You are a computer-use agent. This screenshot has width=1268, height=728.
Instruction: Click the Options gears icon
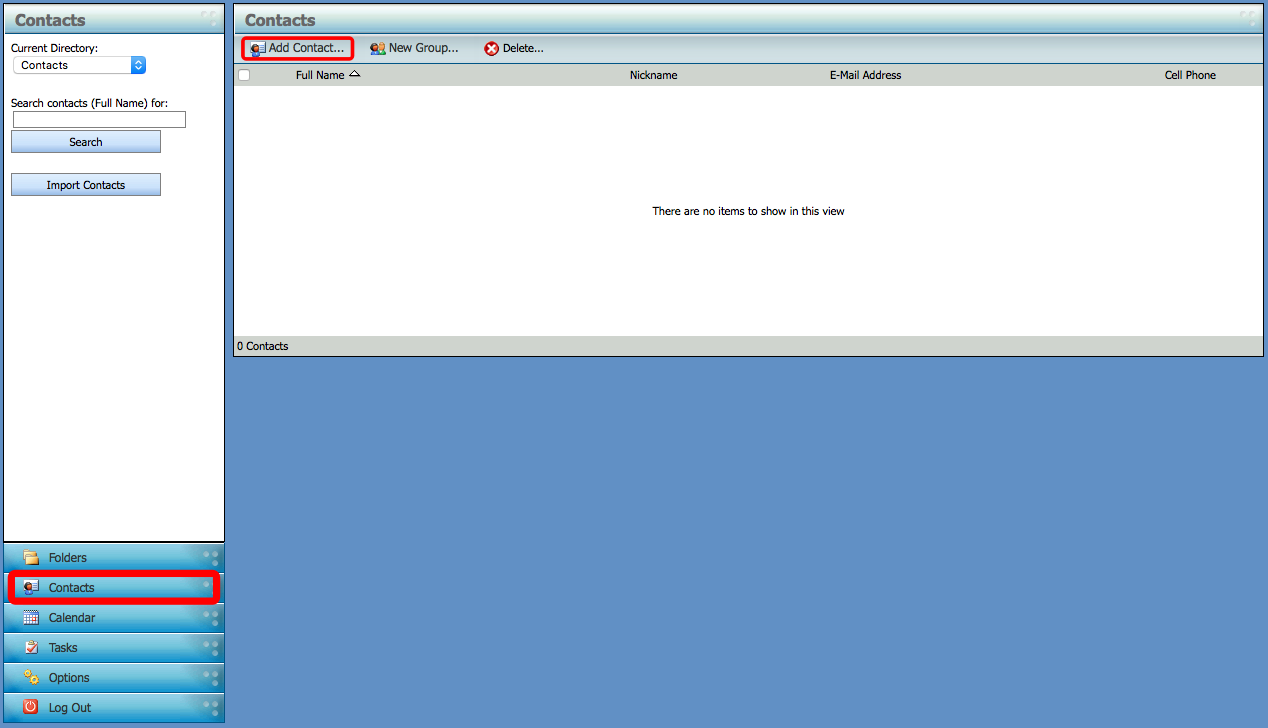tap(31, 678)
